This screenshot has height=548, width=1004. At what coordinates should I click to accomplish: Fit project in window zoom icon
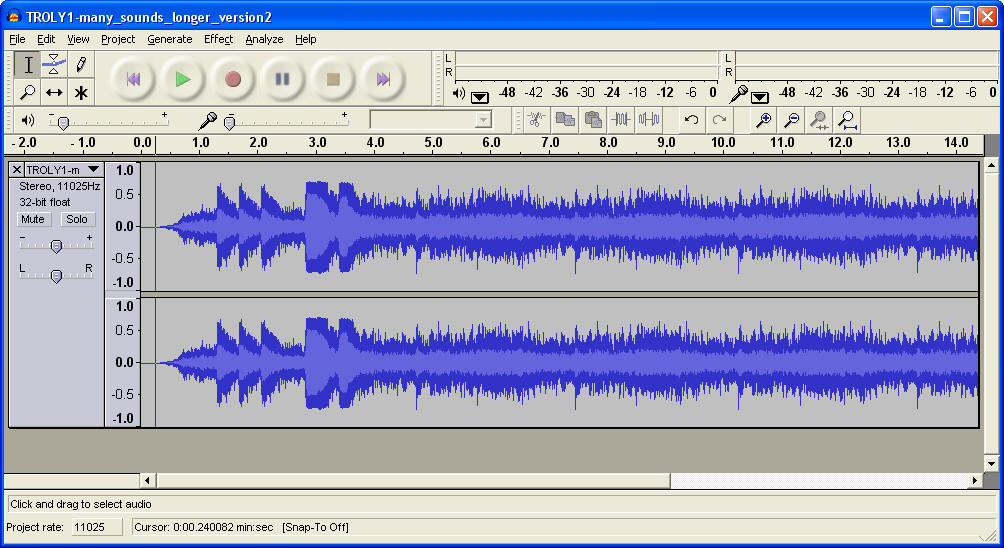pyautogui.click(x=847, y=120)
